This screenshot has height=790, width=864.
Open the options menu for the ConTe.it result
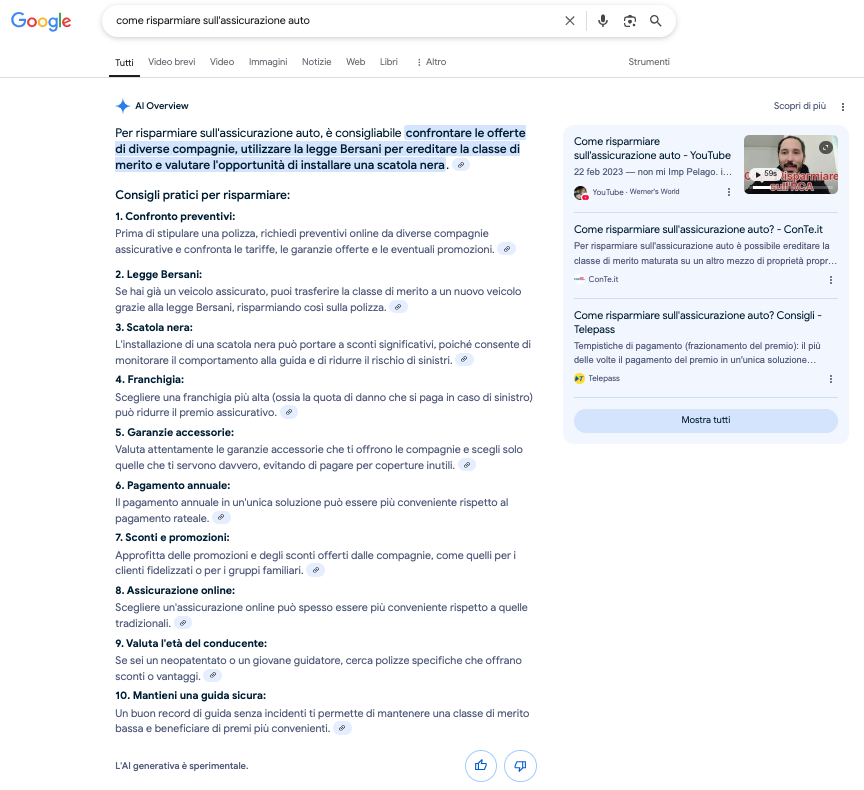coord(830,280)
